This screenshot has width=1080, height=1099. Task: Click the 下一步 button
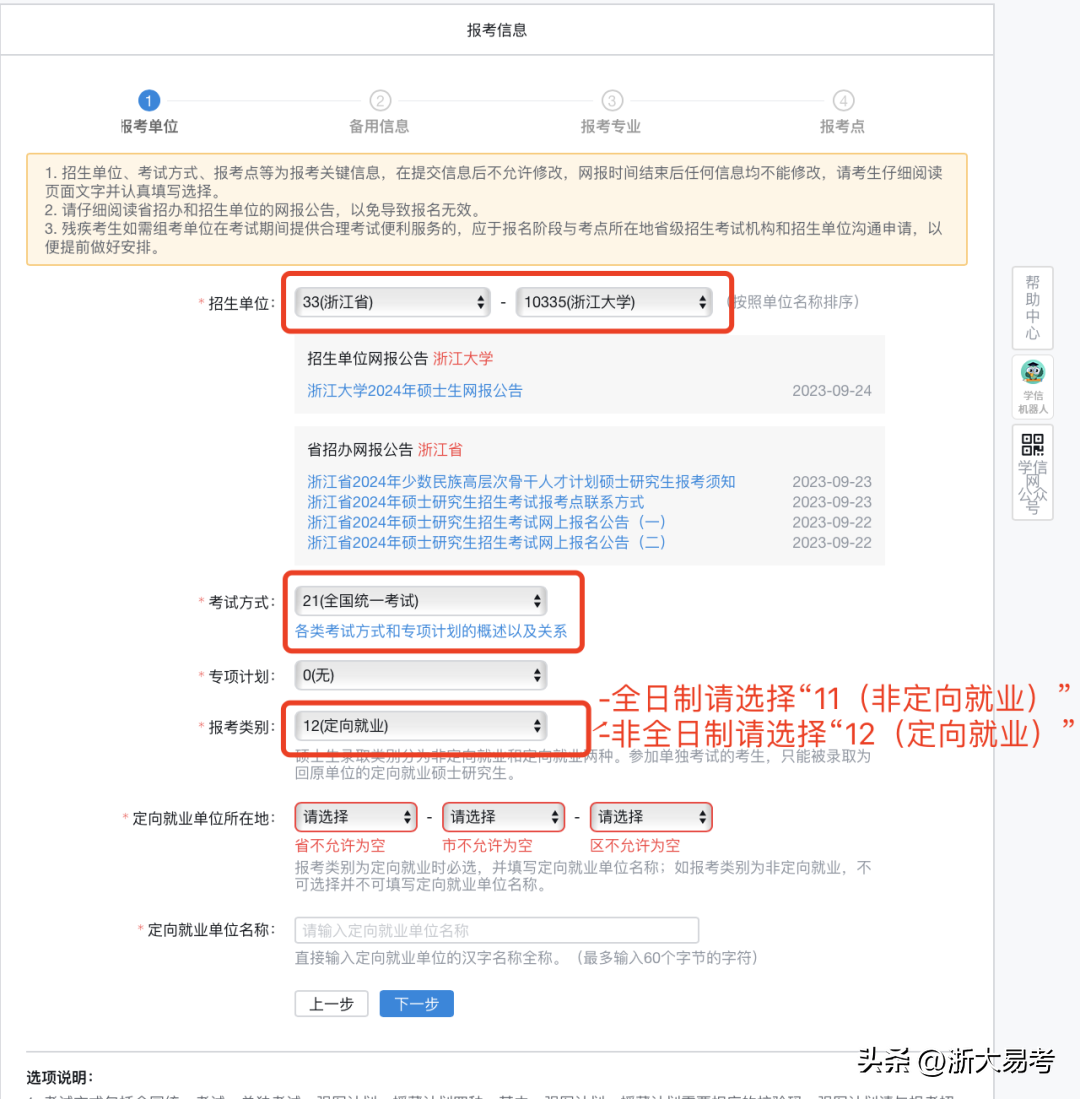click(x=416, y=1004)
